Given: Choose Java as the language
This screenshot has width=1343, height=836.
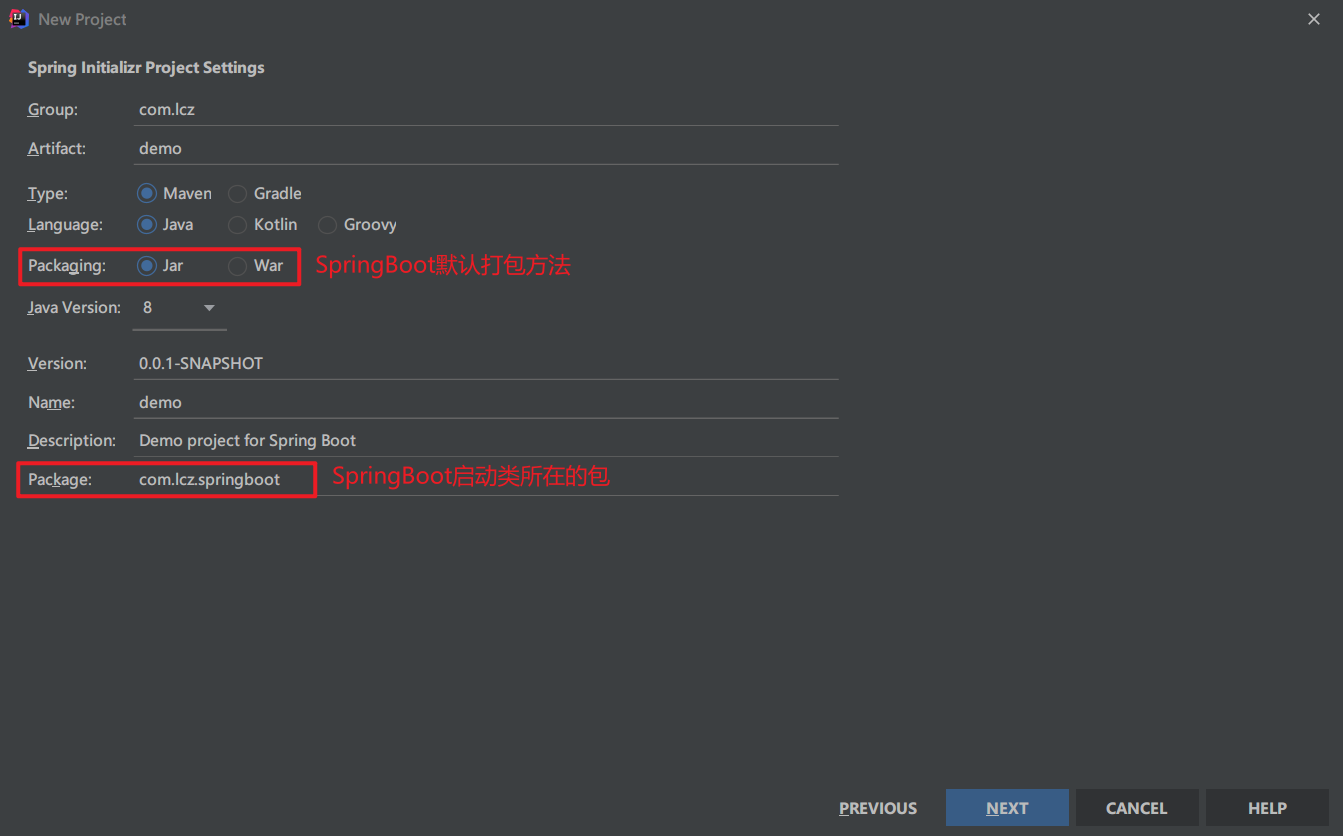Looking at the screenshot, I should pyautogui.click(x=166, y=225).
